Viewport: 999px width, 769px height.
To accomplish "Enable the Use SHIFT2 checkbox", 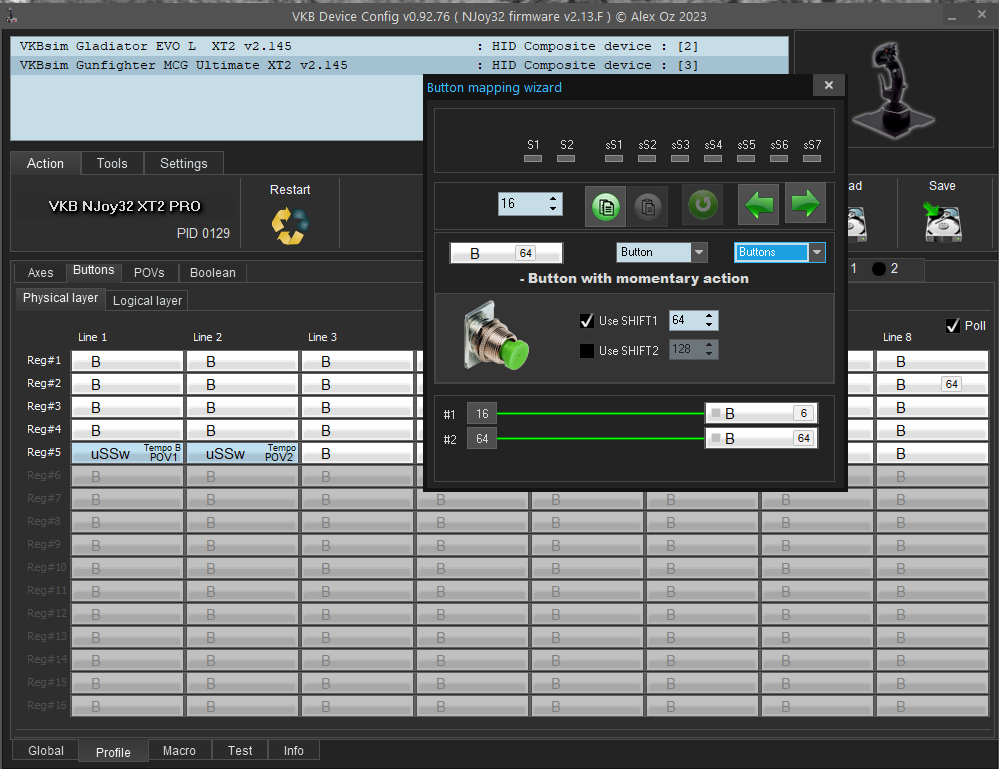I will (587, 350).
